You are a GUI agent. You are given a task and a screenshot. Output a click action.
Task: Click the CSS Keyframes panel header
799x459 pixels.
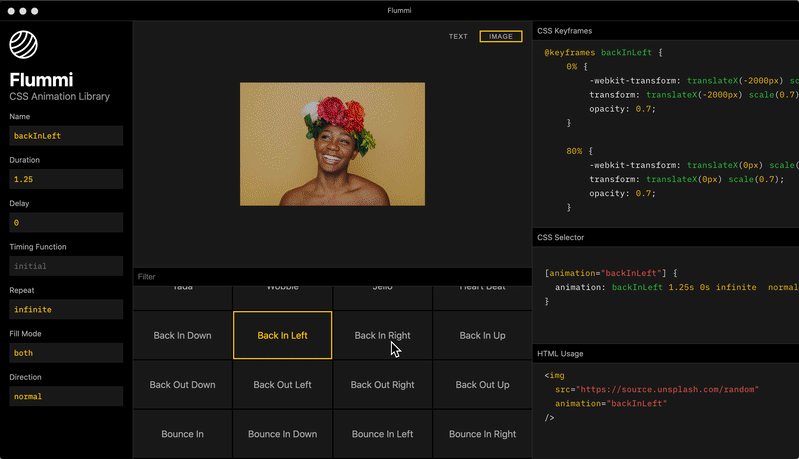coord(665,31)
